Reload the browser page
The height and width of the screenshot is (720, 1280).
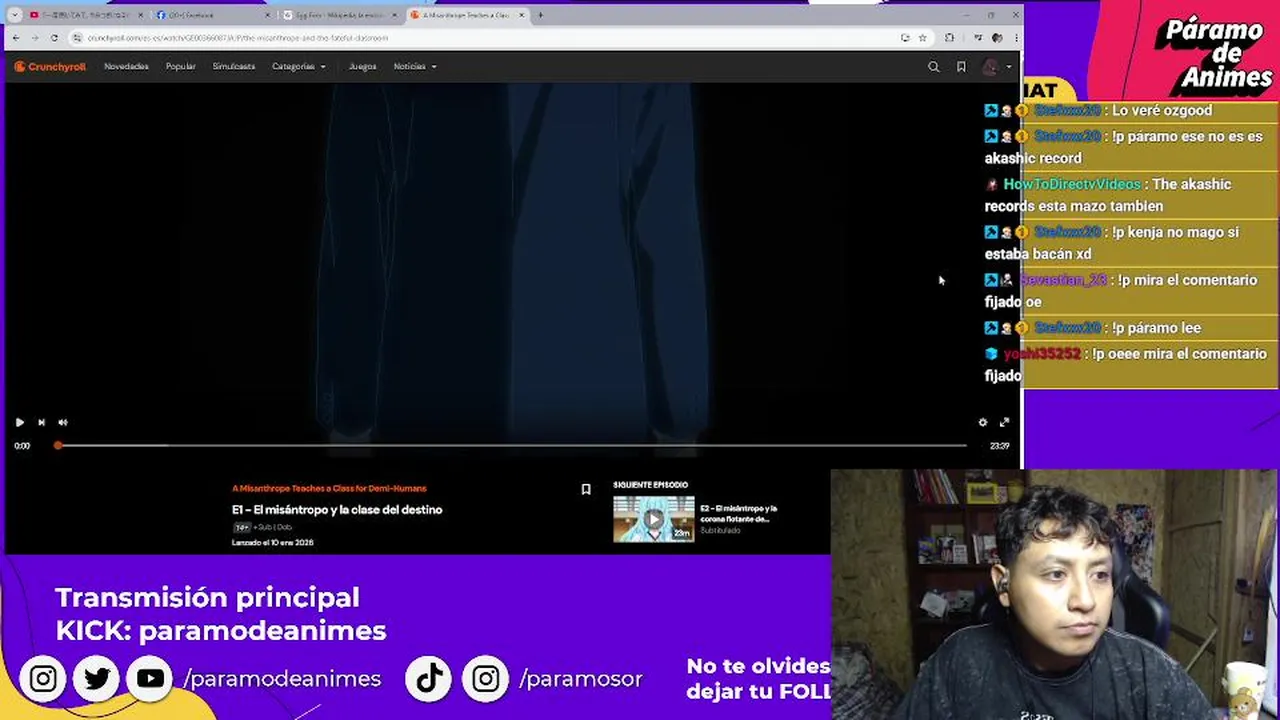coord(54,38)
